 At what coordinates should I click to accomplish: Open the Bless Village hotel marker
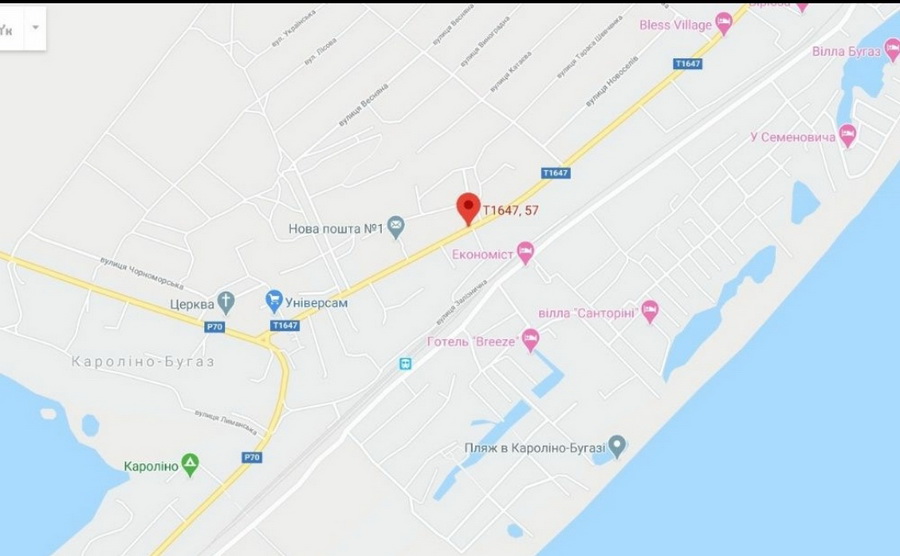click(724, 24)
